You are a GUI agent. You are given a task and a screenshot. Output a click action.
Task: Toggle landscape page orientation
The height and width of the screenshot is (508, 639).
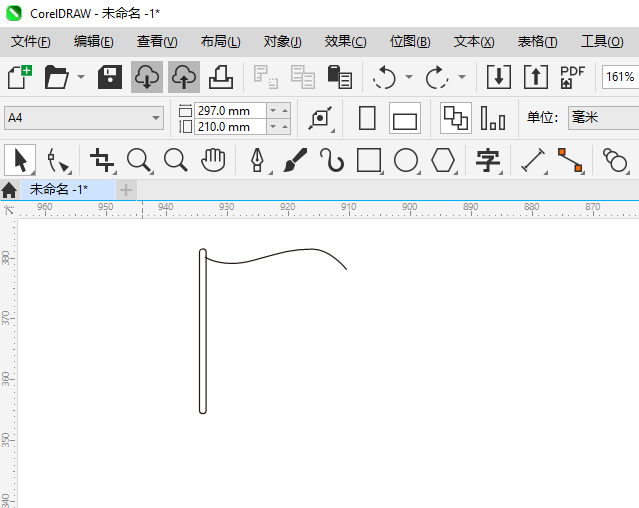click(405, 118)
